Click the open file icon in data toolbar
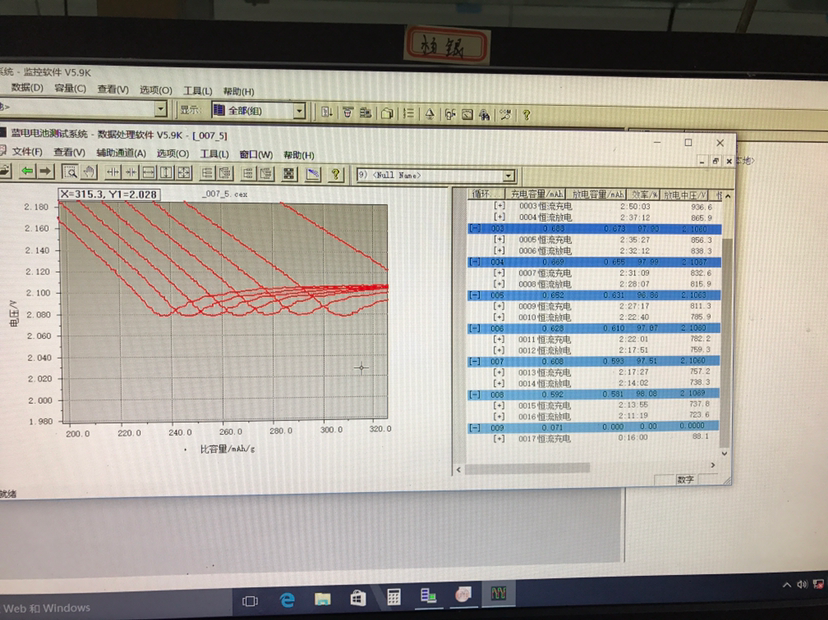The width and height of the screenshot is (828, 620). click(5, 171)
